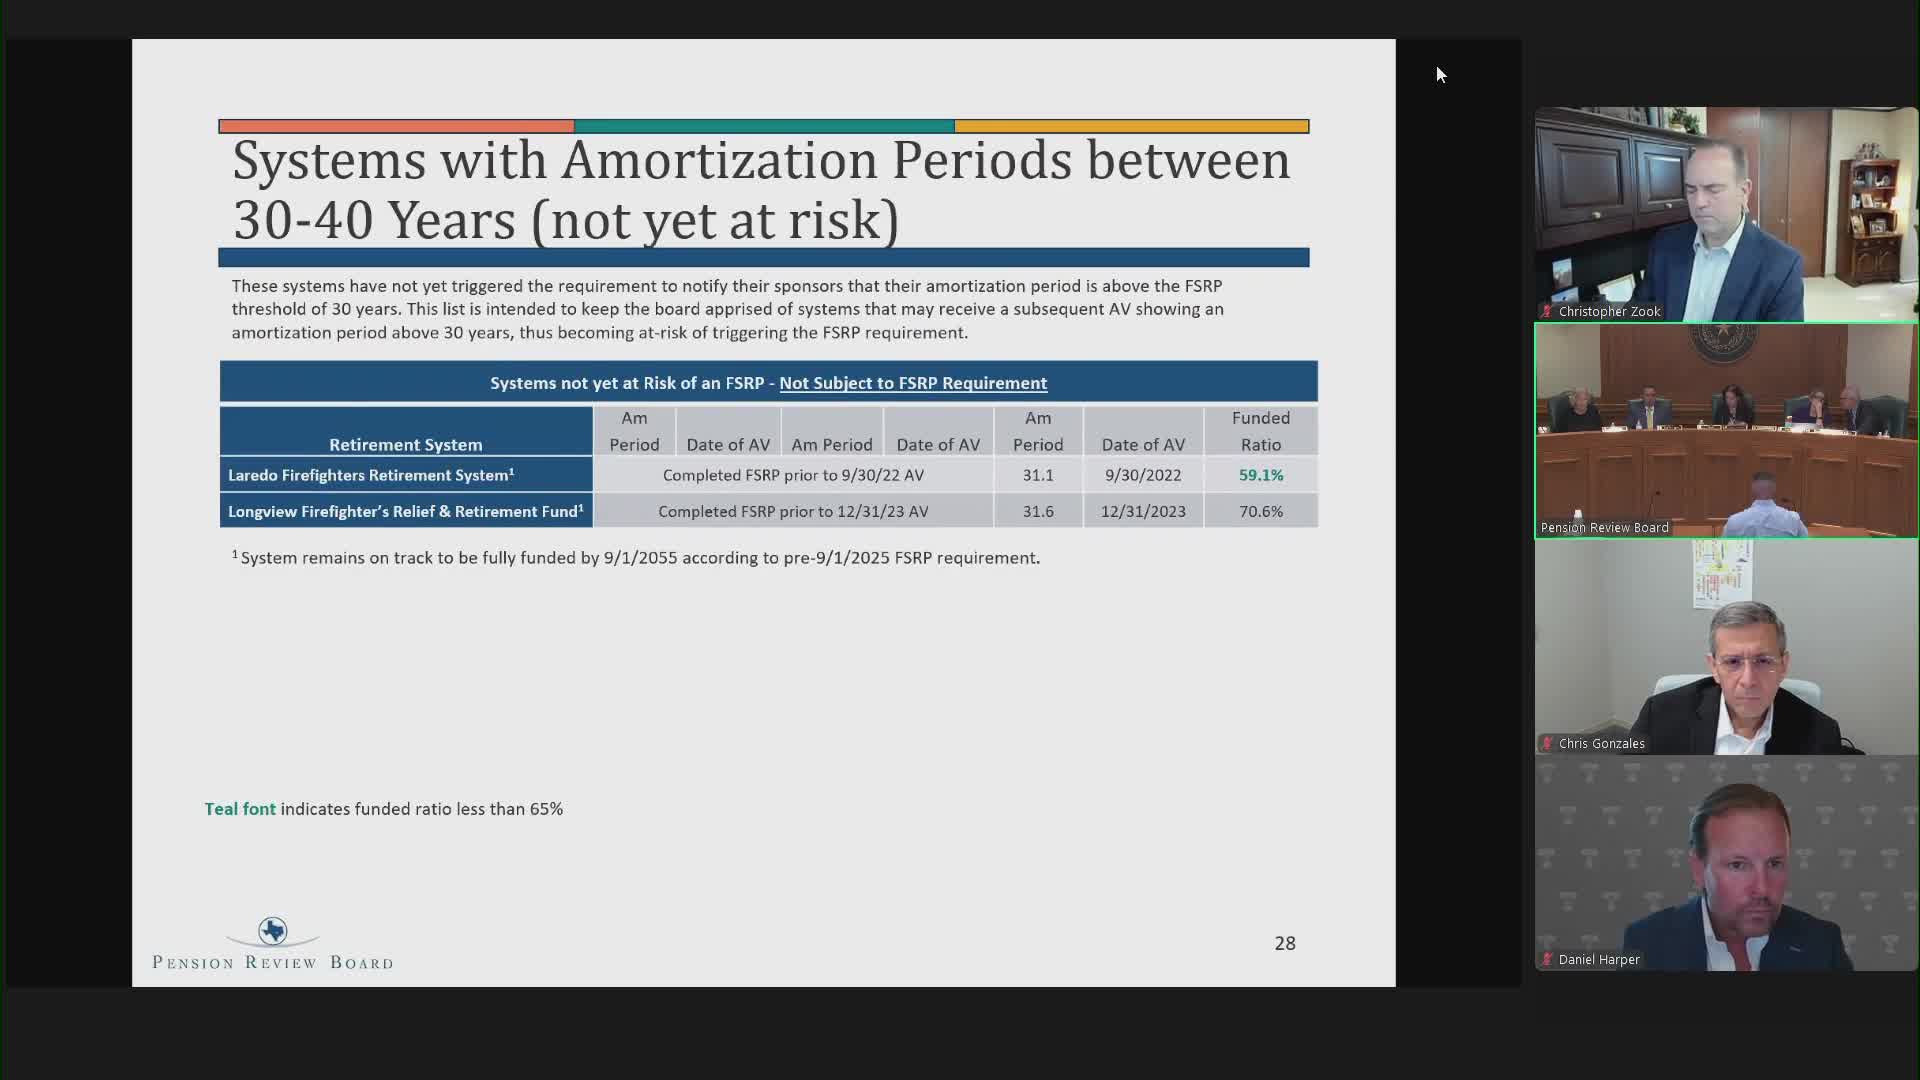Select the Pension Review Board video tile

(x=1726, y=430)
